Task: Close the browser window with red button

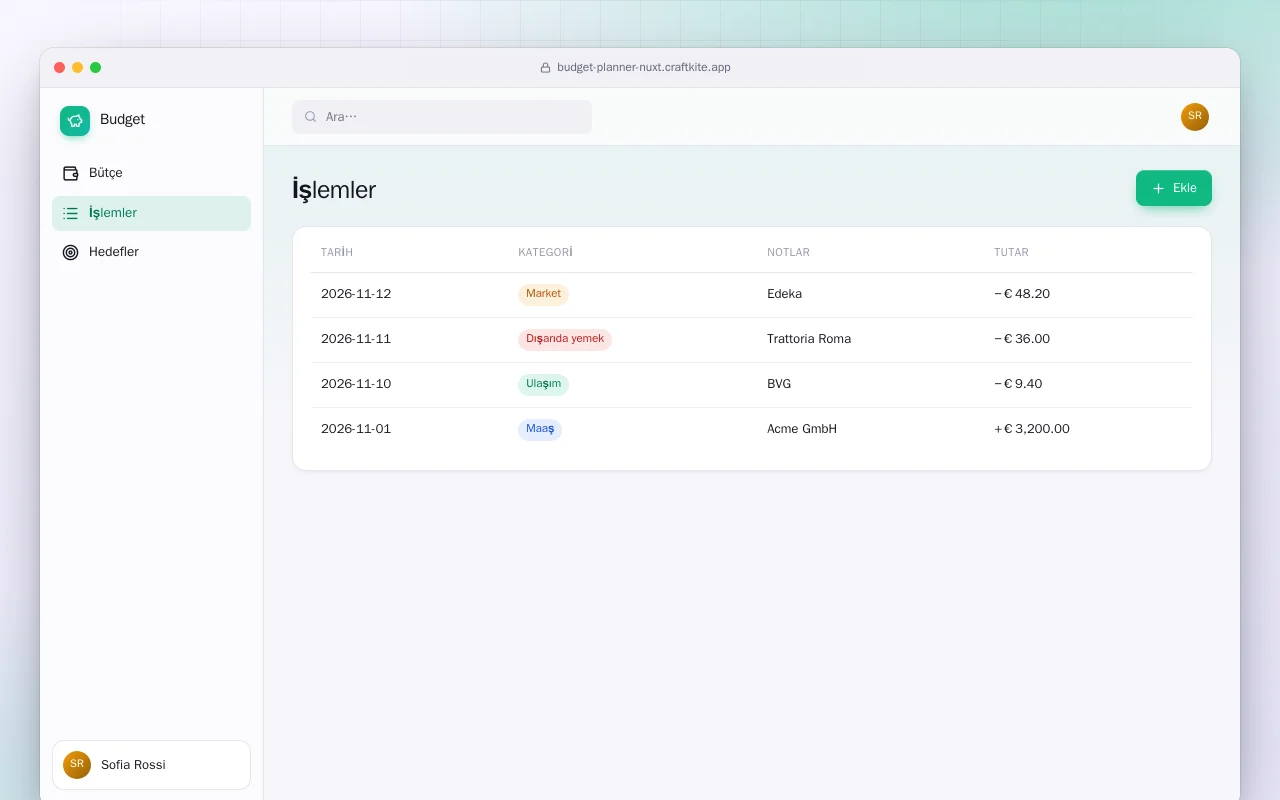Action: pyautogui.click(x=60, y=68)
